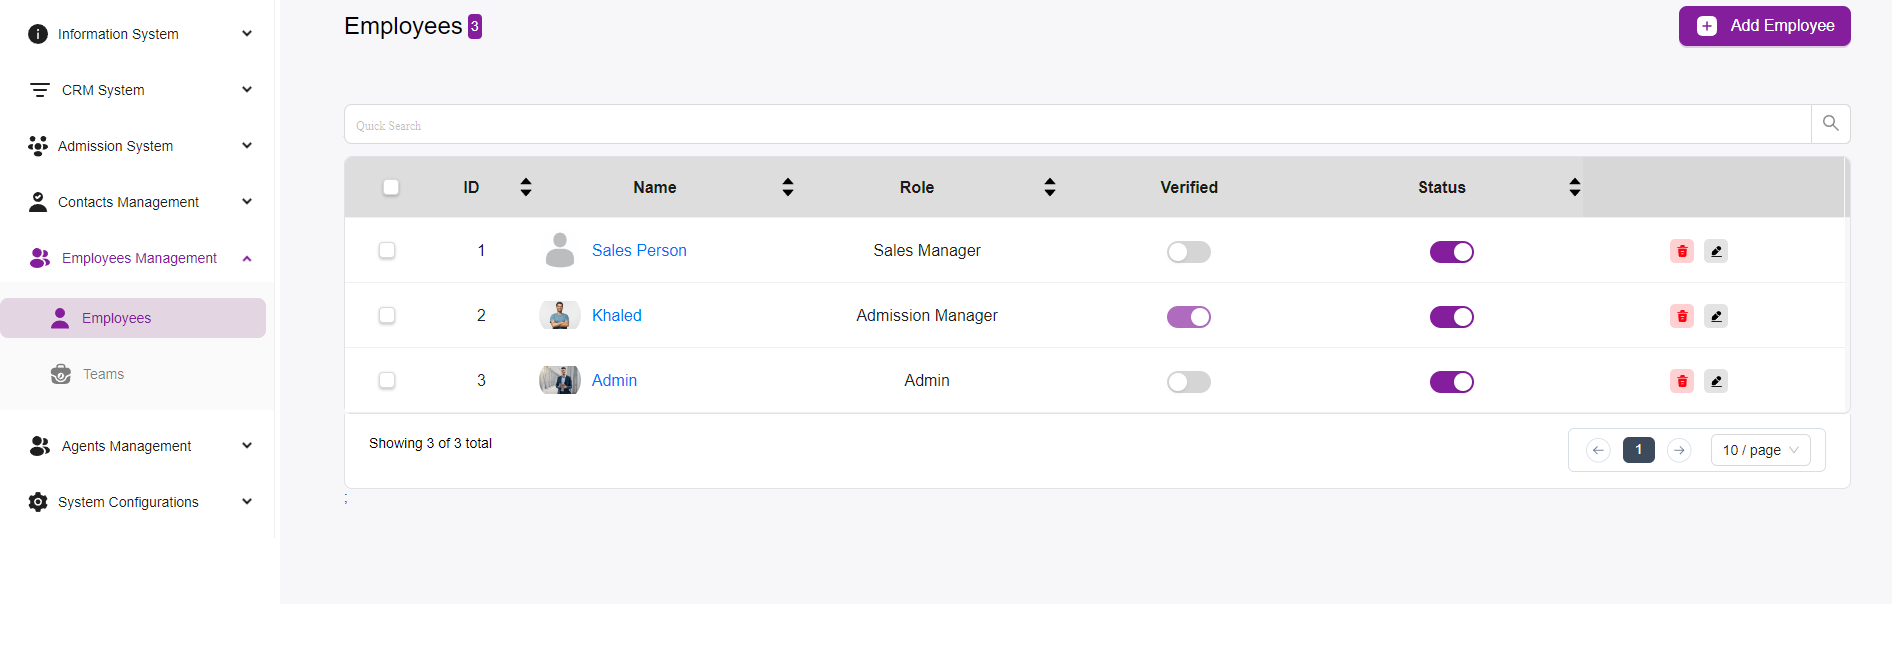Click Khaled's profile picture thumbnail

(x=560, y=316)
